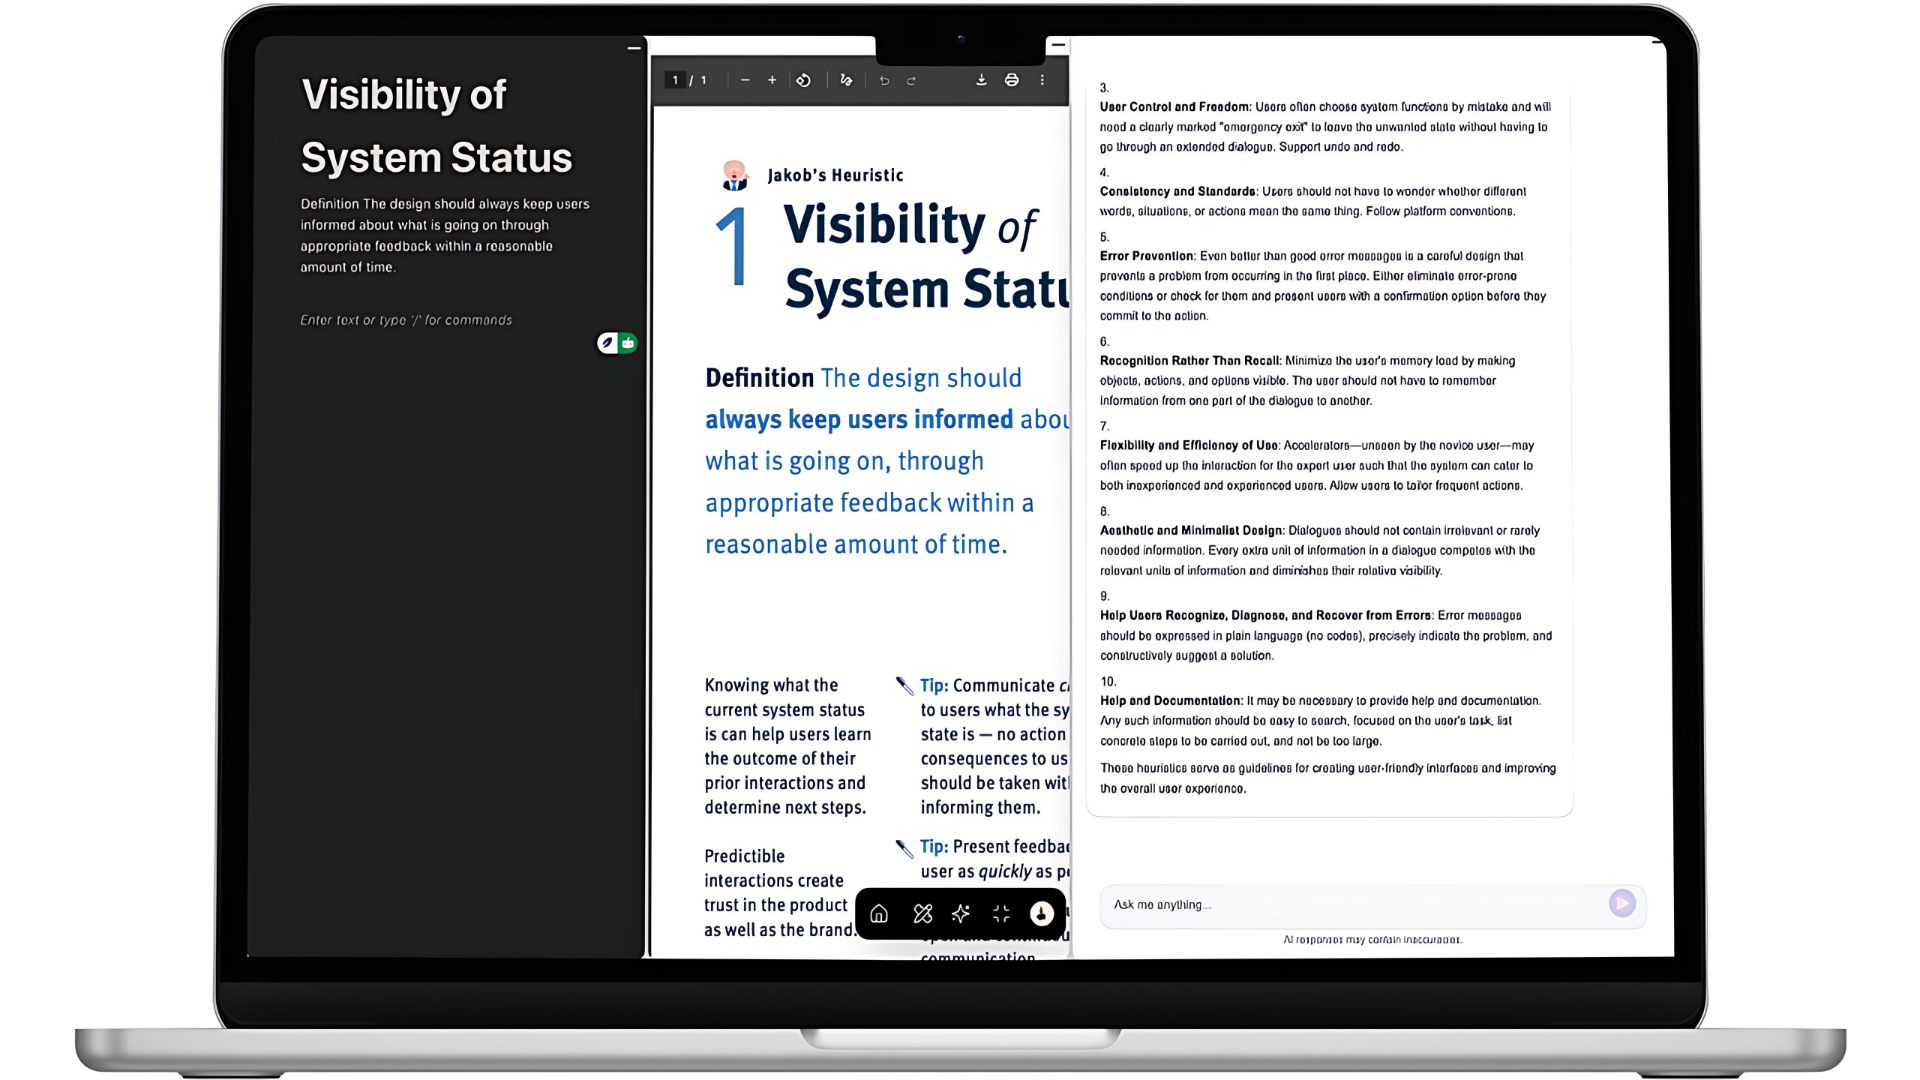Viewport: 1920px width, 1080px height.
Task: Open the three-dot options menu in the PDF viewer
Action: [1043, 80]
